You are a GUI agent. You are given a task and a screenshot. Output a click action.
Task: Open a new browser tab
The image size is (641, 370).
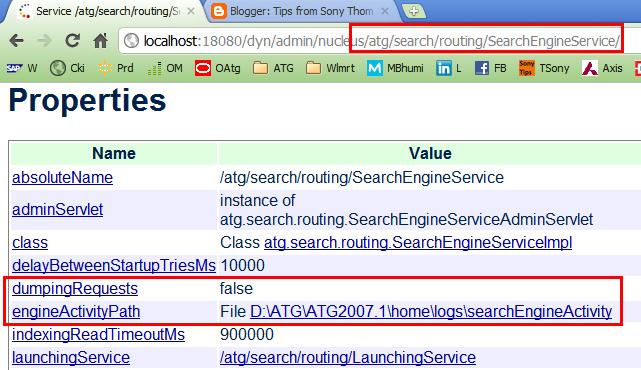coord(414,11)
